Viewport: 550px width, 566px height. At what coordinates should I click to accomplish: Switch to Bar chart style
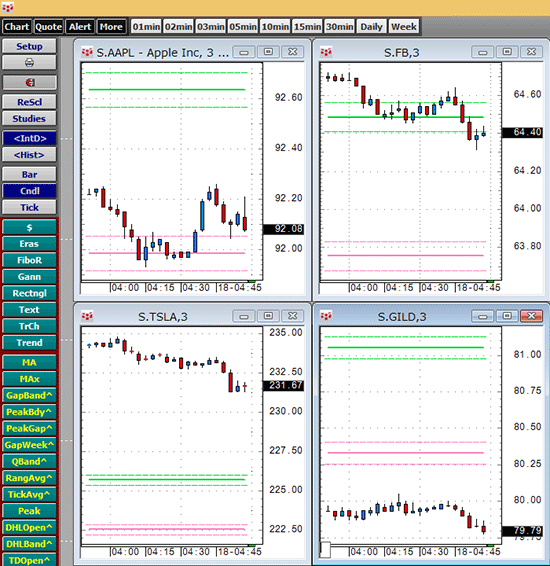[x=29, y=175]
